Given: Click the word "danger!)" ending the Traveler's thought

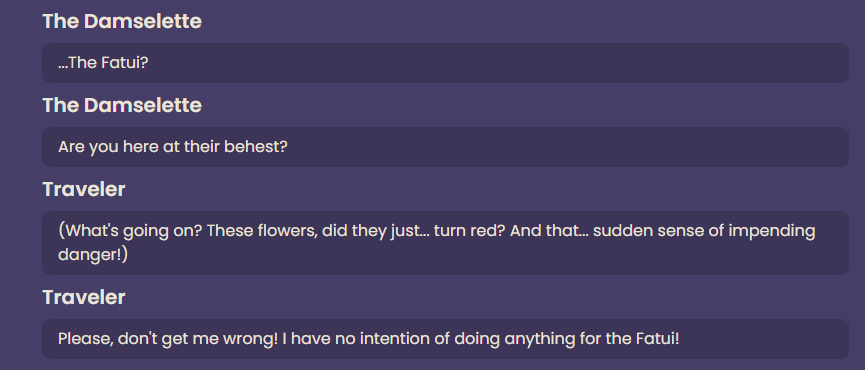Looking at the screenshot, I should point(93,256).
